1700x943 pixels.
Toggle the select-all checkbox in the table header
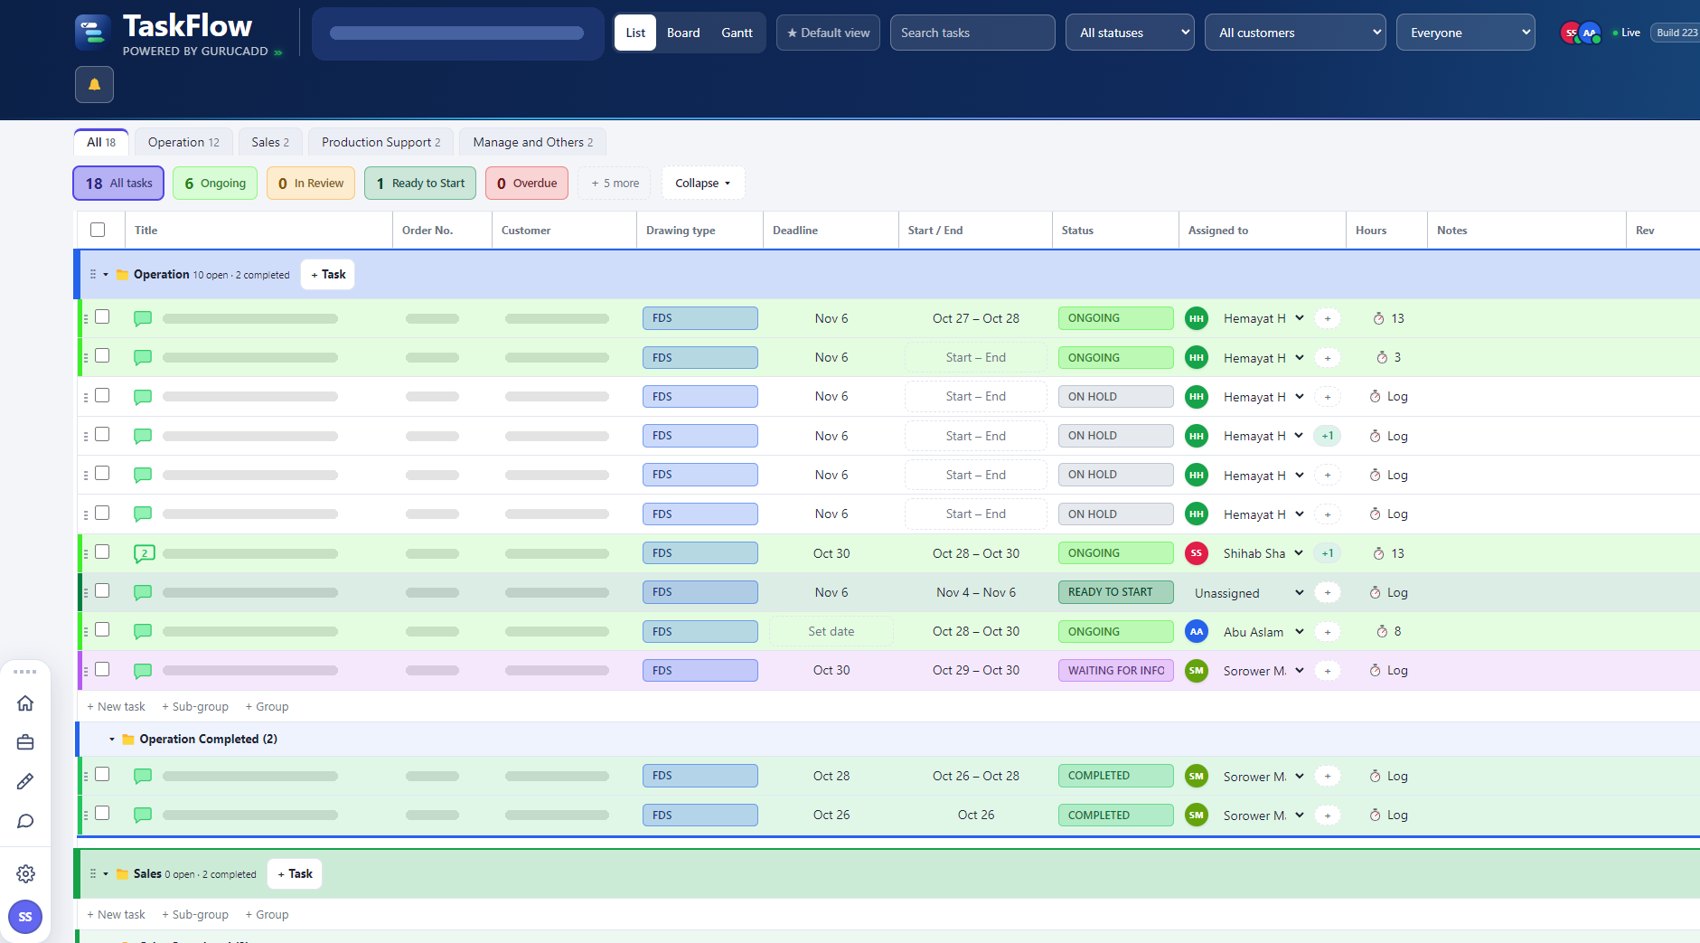click(x=98, y=230)
